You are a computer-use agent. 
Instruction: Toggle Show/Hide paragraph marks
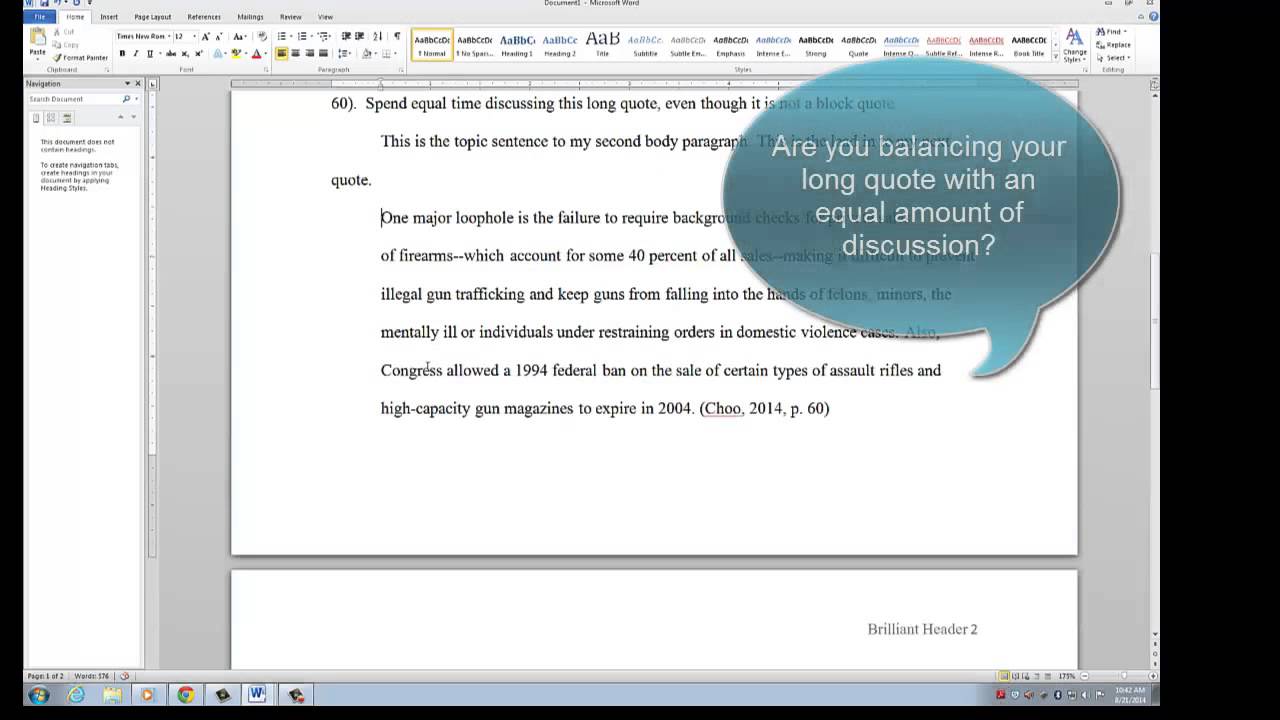(397, 36)
